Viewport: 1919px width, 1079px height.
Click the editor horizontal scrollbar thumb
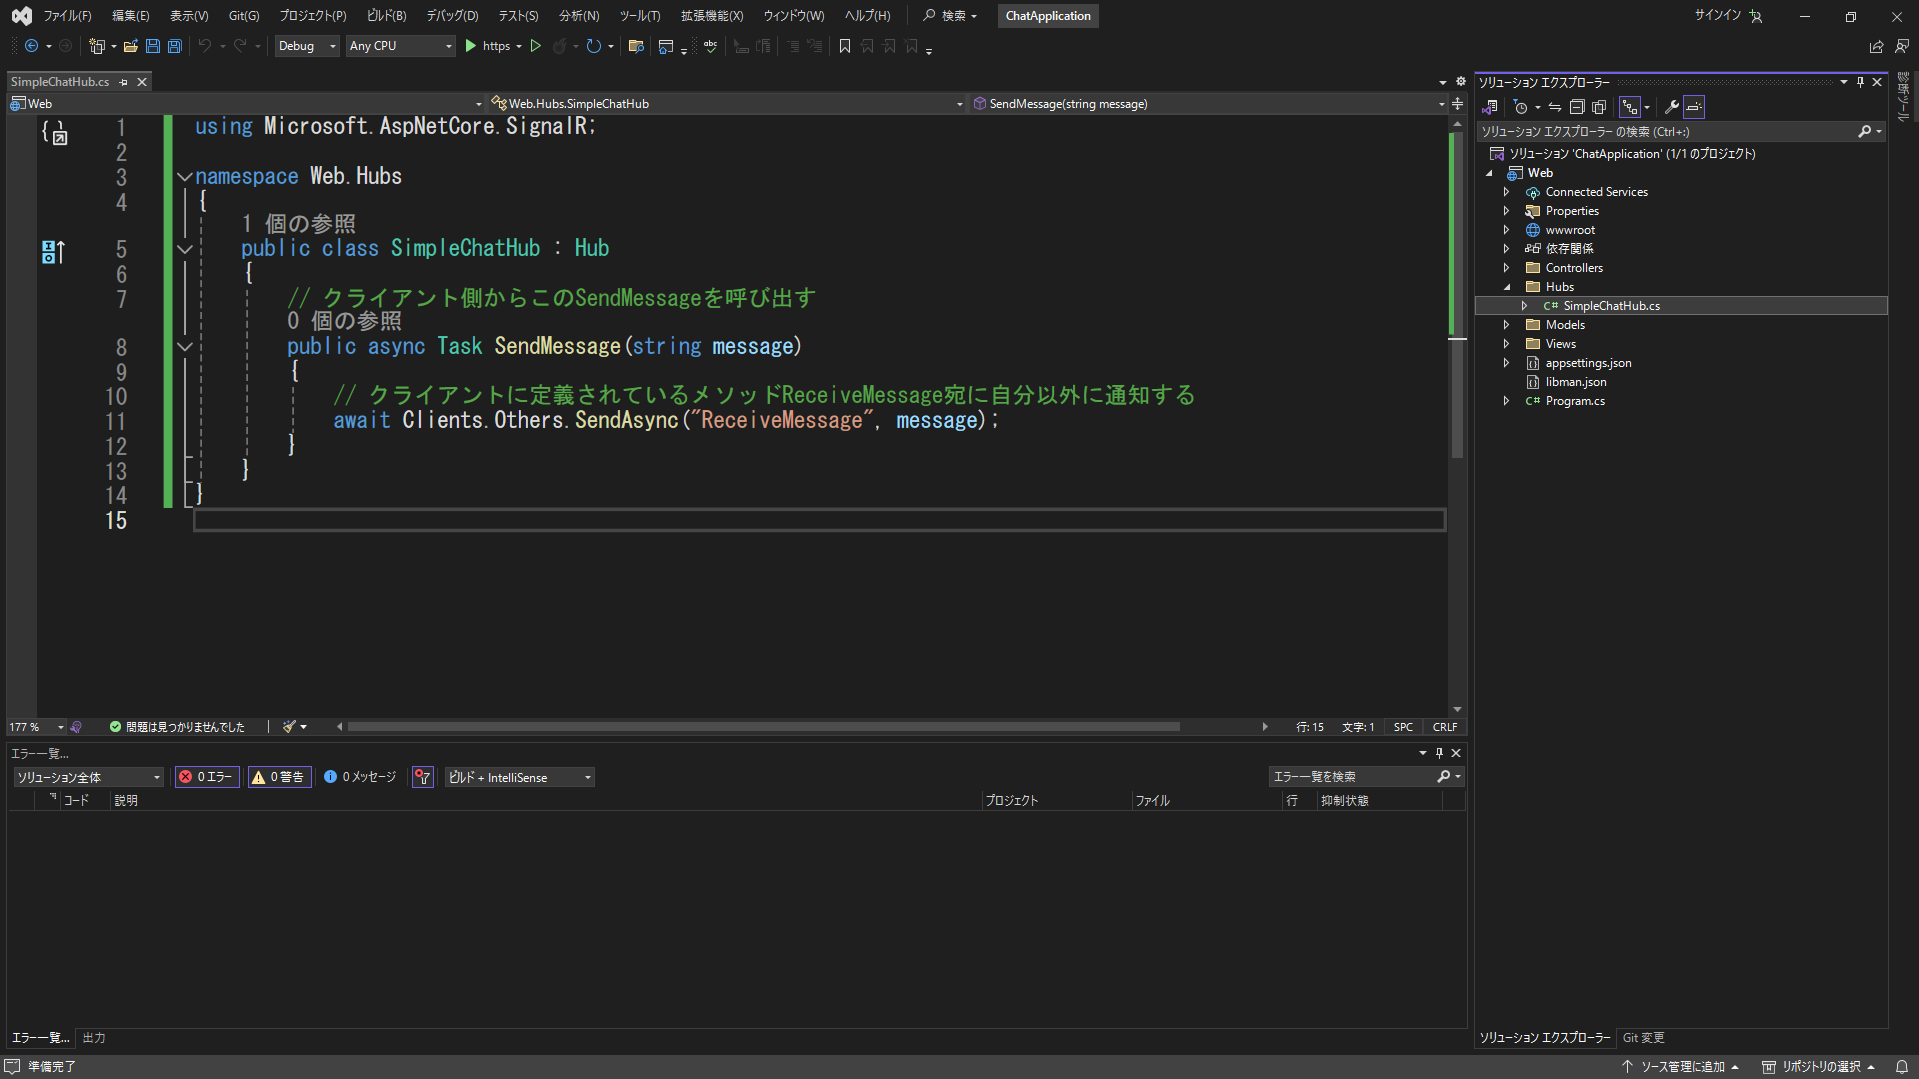pos(764,727)
